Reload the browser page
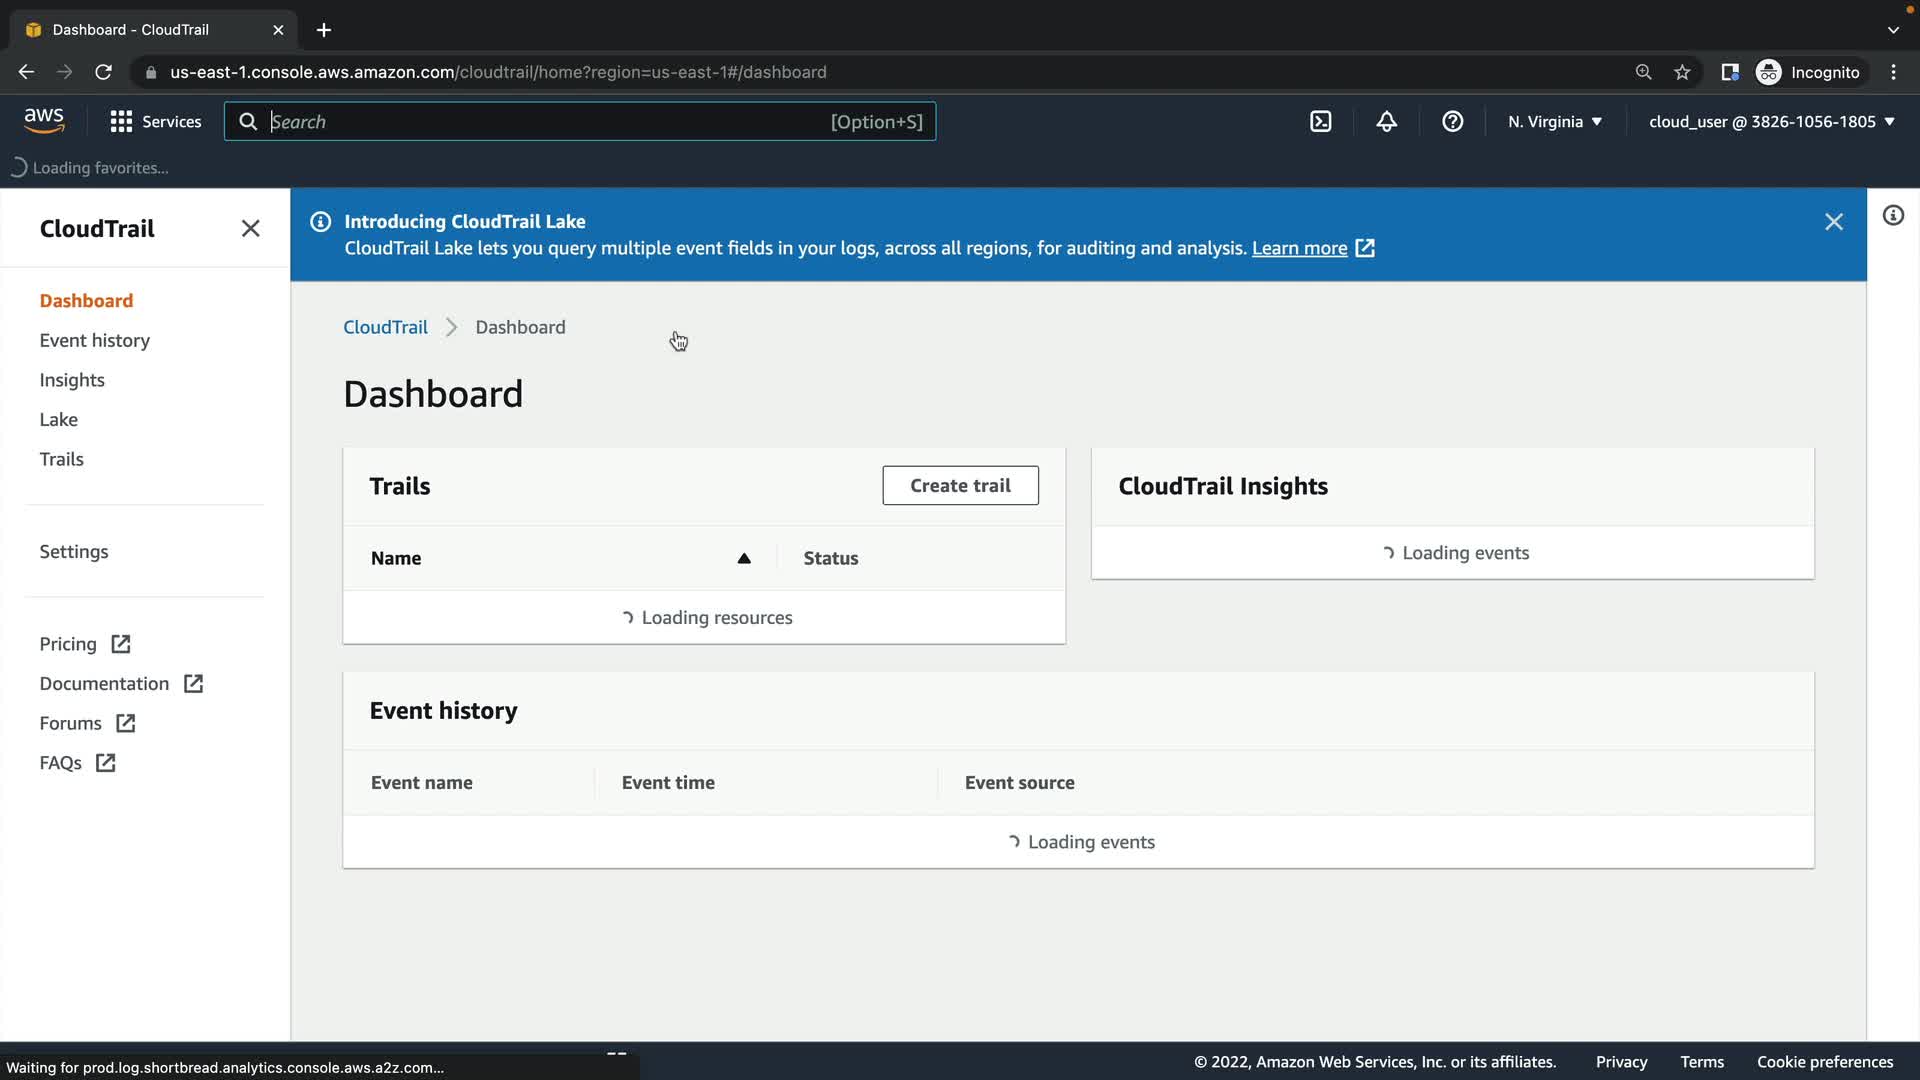This screenshot has height=1080, width=1920. coord(103,72)
